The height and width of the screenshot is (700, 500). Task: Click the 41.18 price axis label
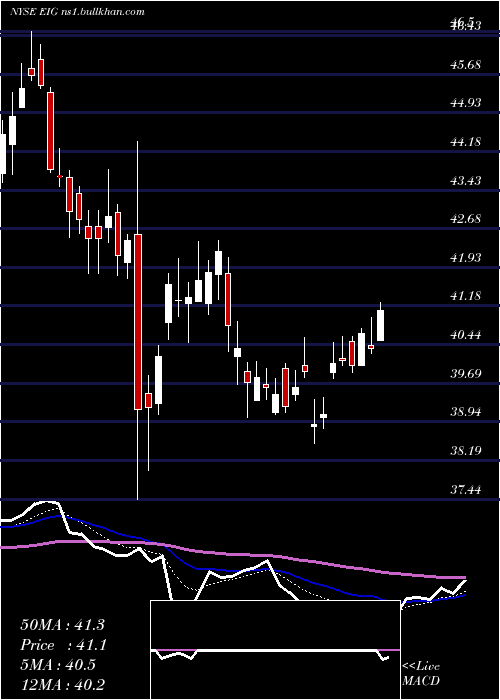[466, 296]
